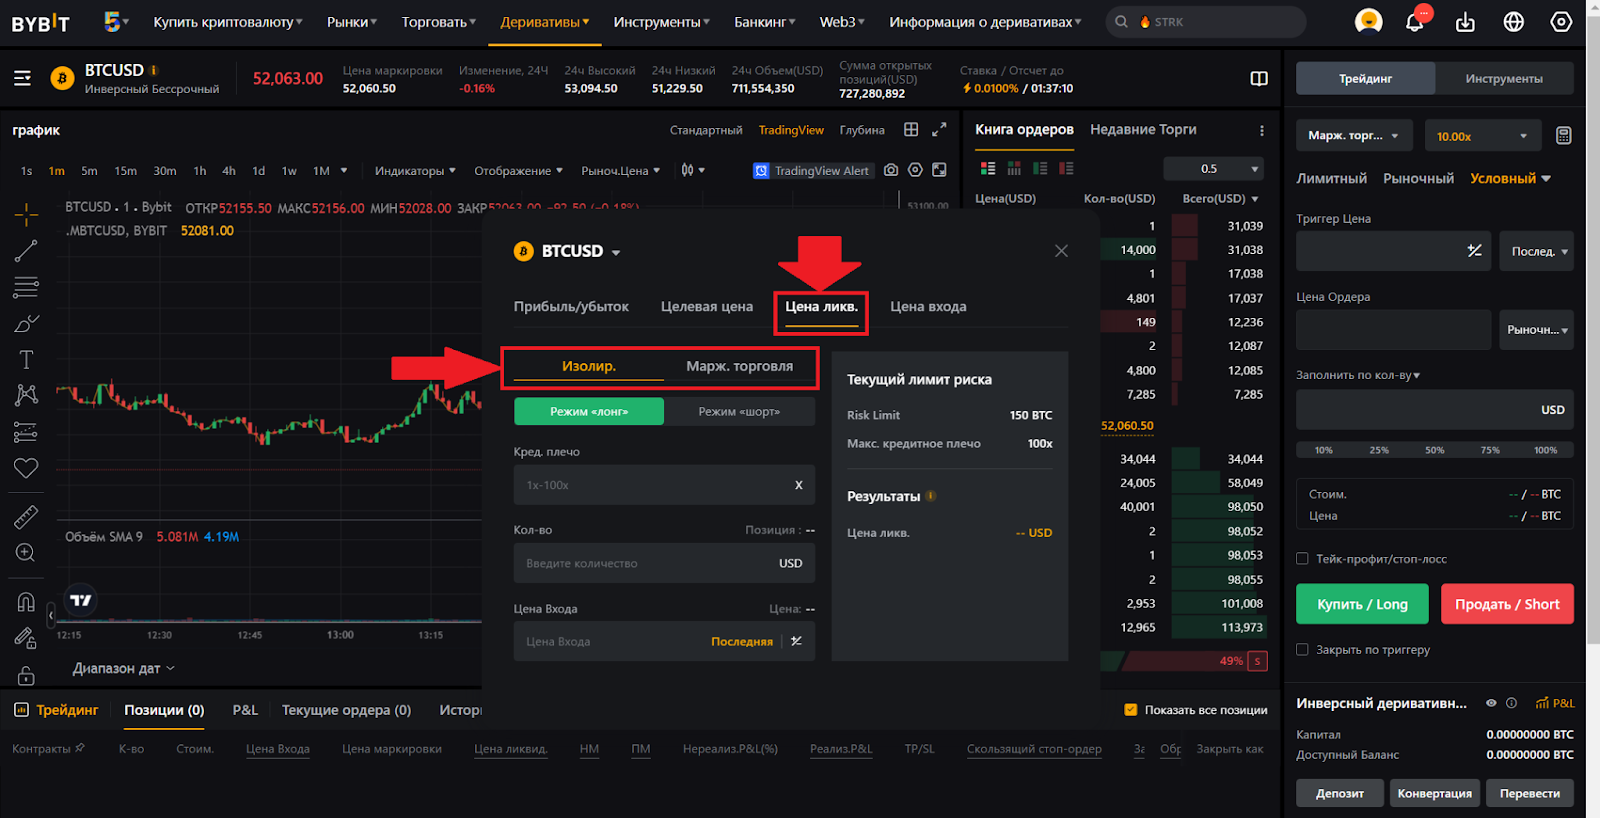The image size is (1600, 818).
Task: Click the calculator icon in trading panel
Action: pos(1563,136)
